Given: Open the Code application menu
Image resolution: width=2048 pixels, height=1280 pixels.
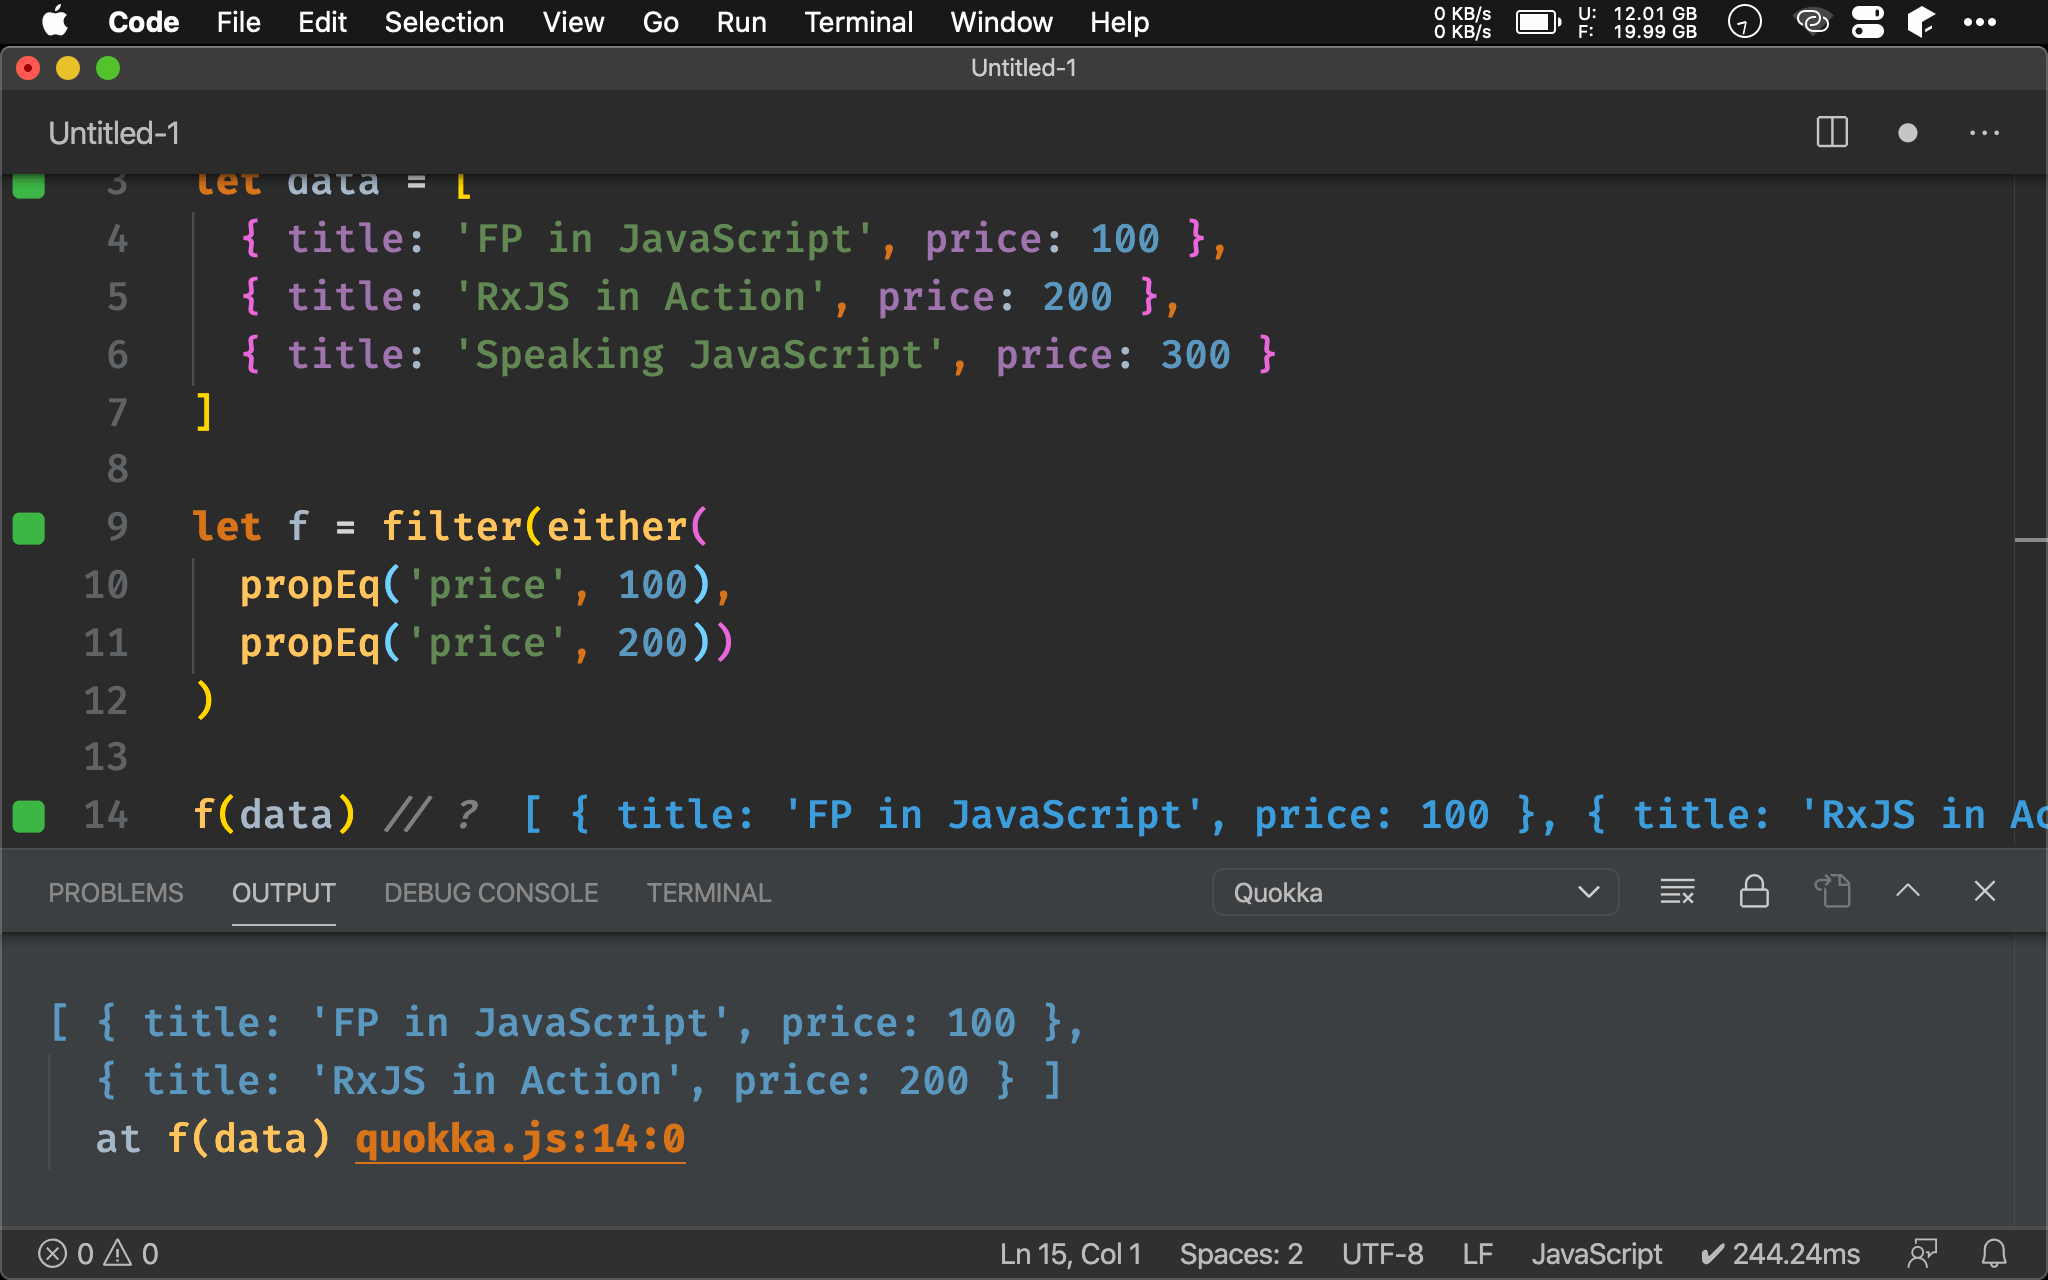Looking at the screenshot, I should point(143,22).
